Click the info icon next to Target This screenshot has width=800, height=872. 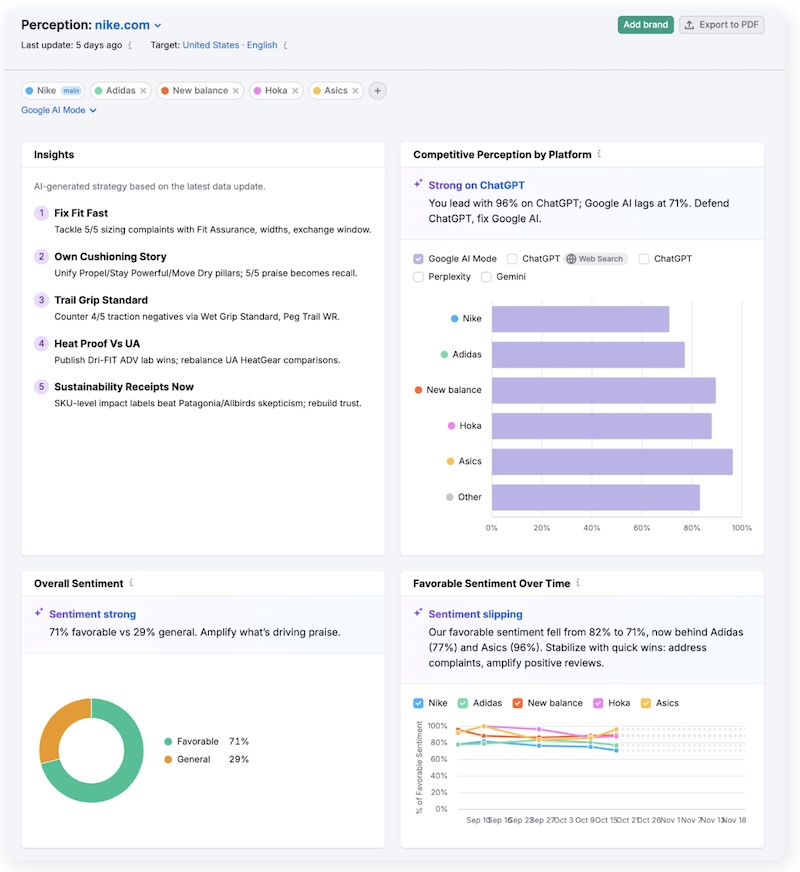coord(284,45)
